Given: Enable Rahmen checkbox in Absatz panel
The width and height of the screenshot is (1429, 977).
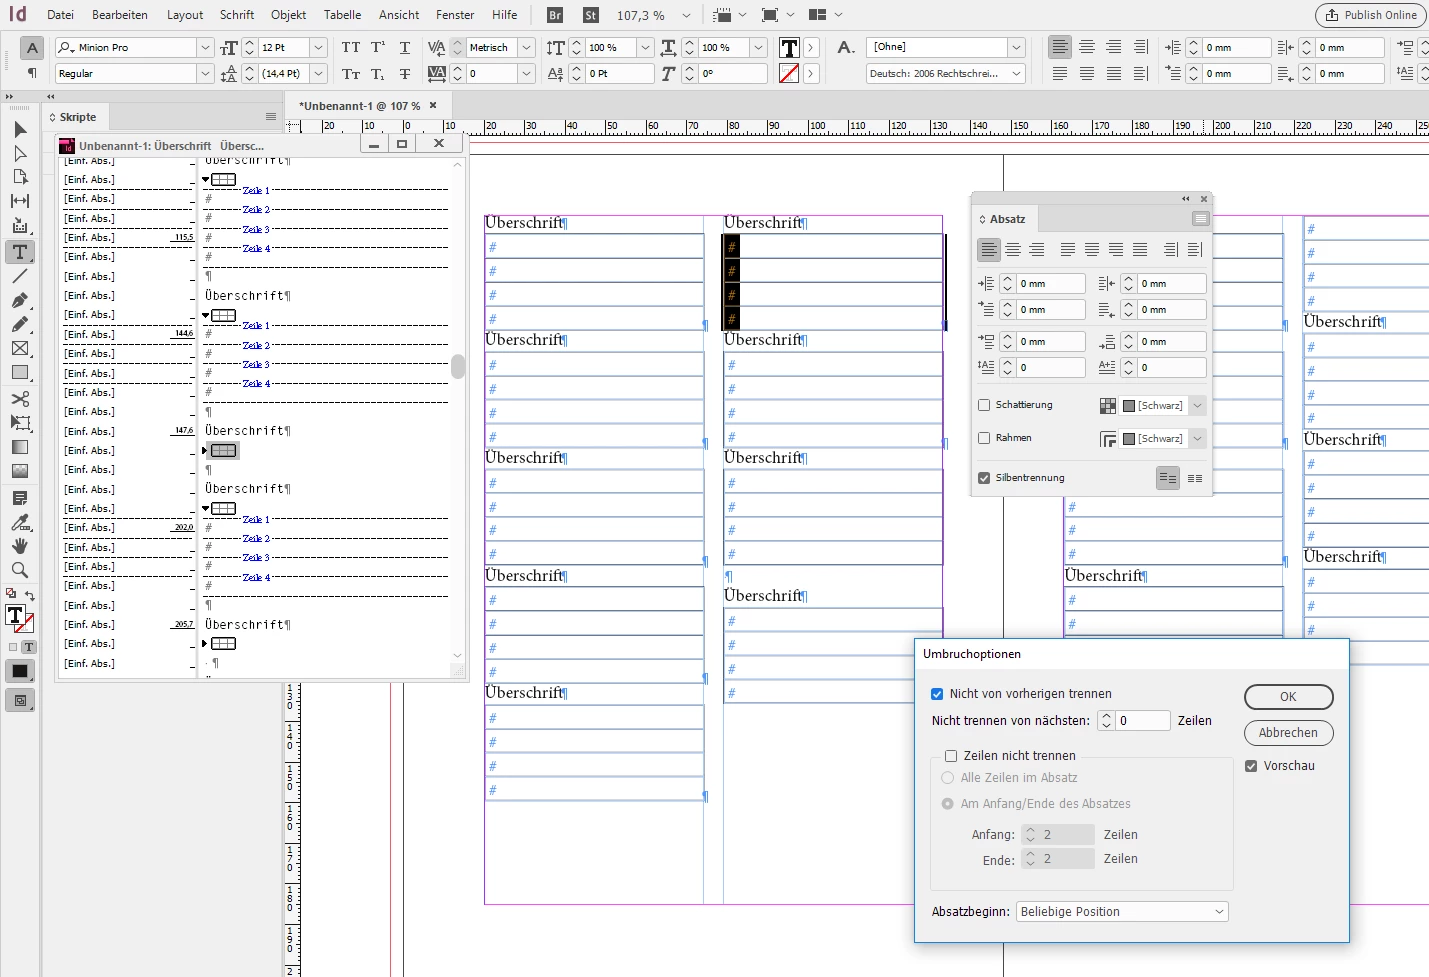Looking at the screenshot, I should tap(984, 438).
